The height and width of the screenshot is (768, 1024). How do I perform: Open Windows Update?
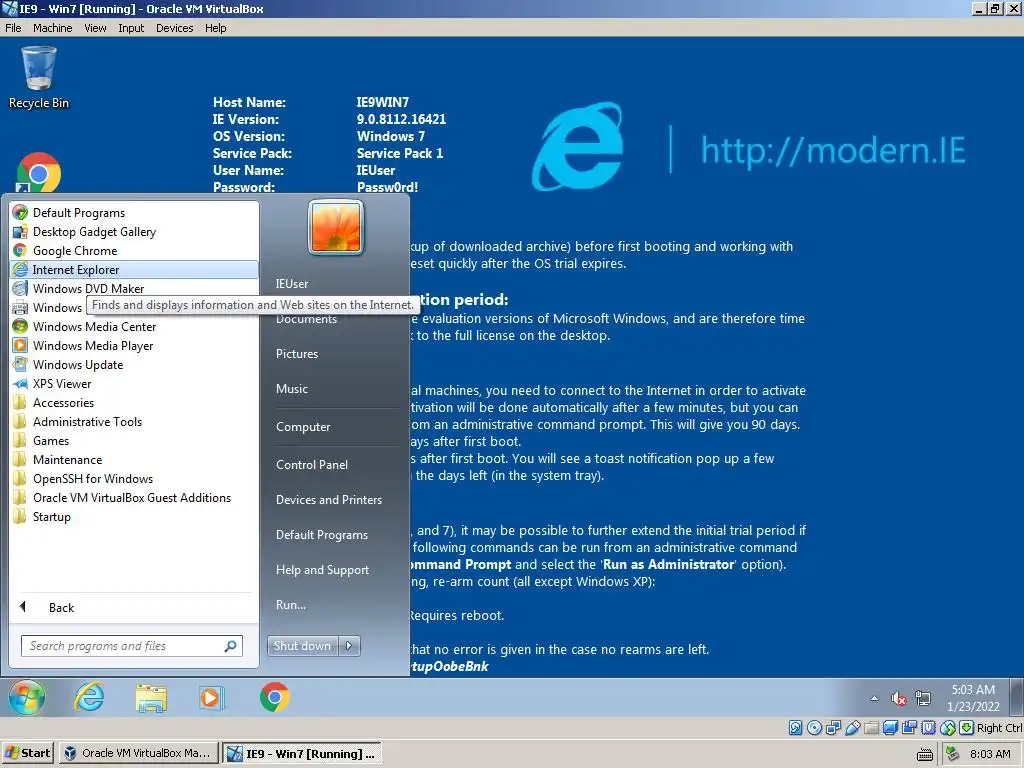pos(135,364)
